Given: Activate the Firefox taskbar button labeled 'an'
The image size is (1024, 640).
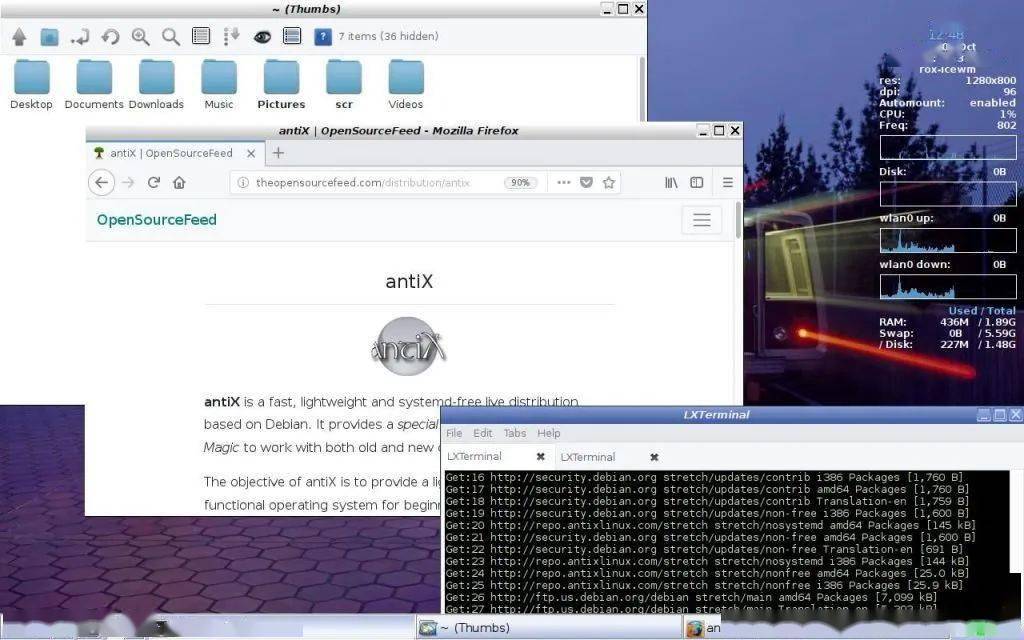Looking at the screenshot, I should pyautogui.click(x=705, y=628).
